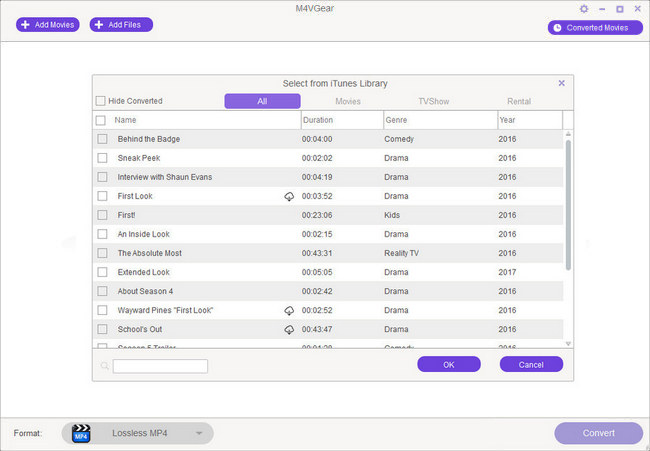Click the Cancel button
The height and width of the screenshot is (451, 650).
[x=531, y=364]
